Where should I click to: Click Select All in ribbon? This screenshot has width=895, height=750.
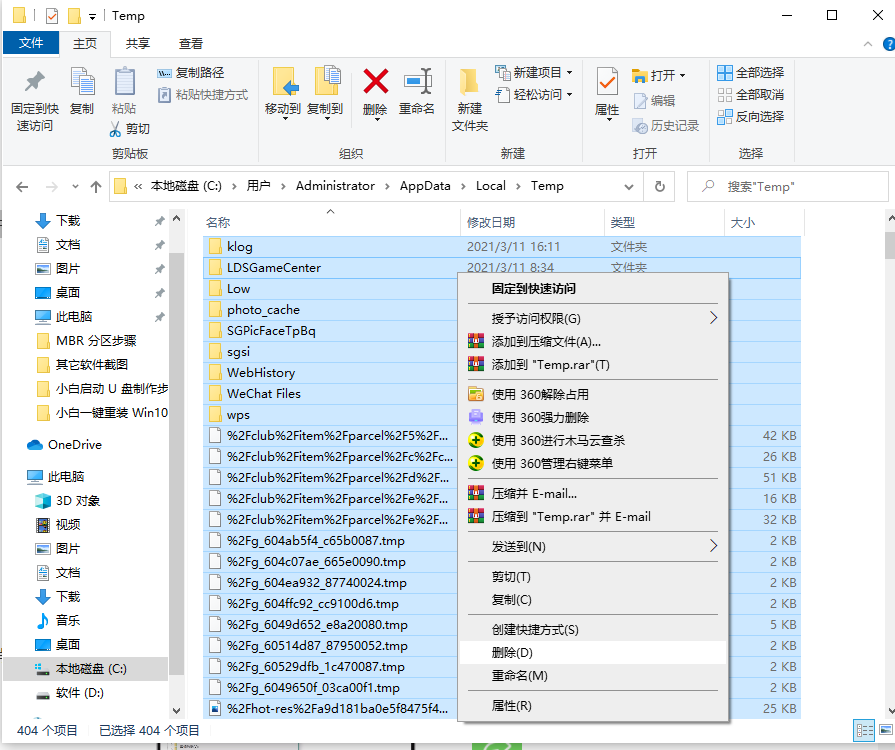coord(750,73)
